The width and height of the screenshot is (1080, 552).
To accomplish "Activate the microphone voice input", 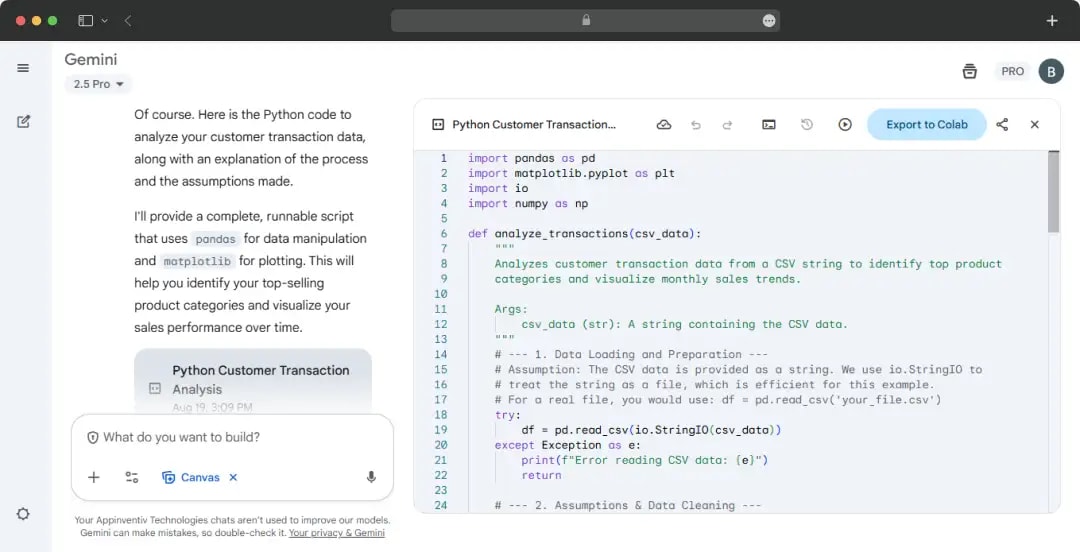I will point(371,477).
